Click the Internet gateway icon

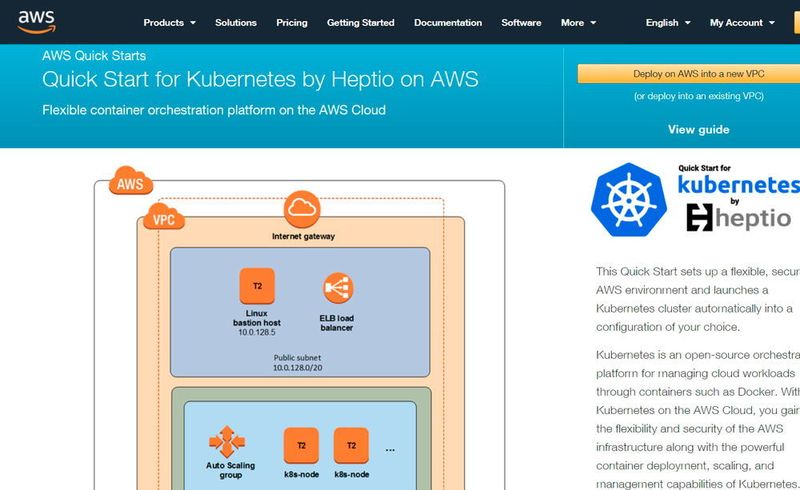302,209
